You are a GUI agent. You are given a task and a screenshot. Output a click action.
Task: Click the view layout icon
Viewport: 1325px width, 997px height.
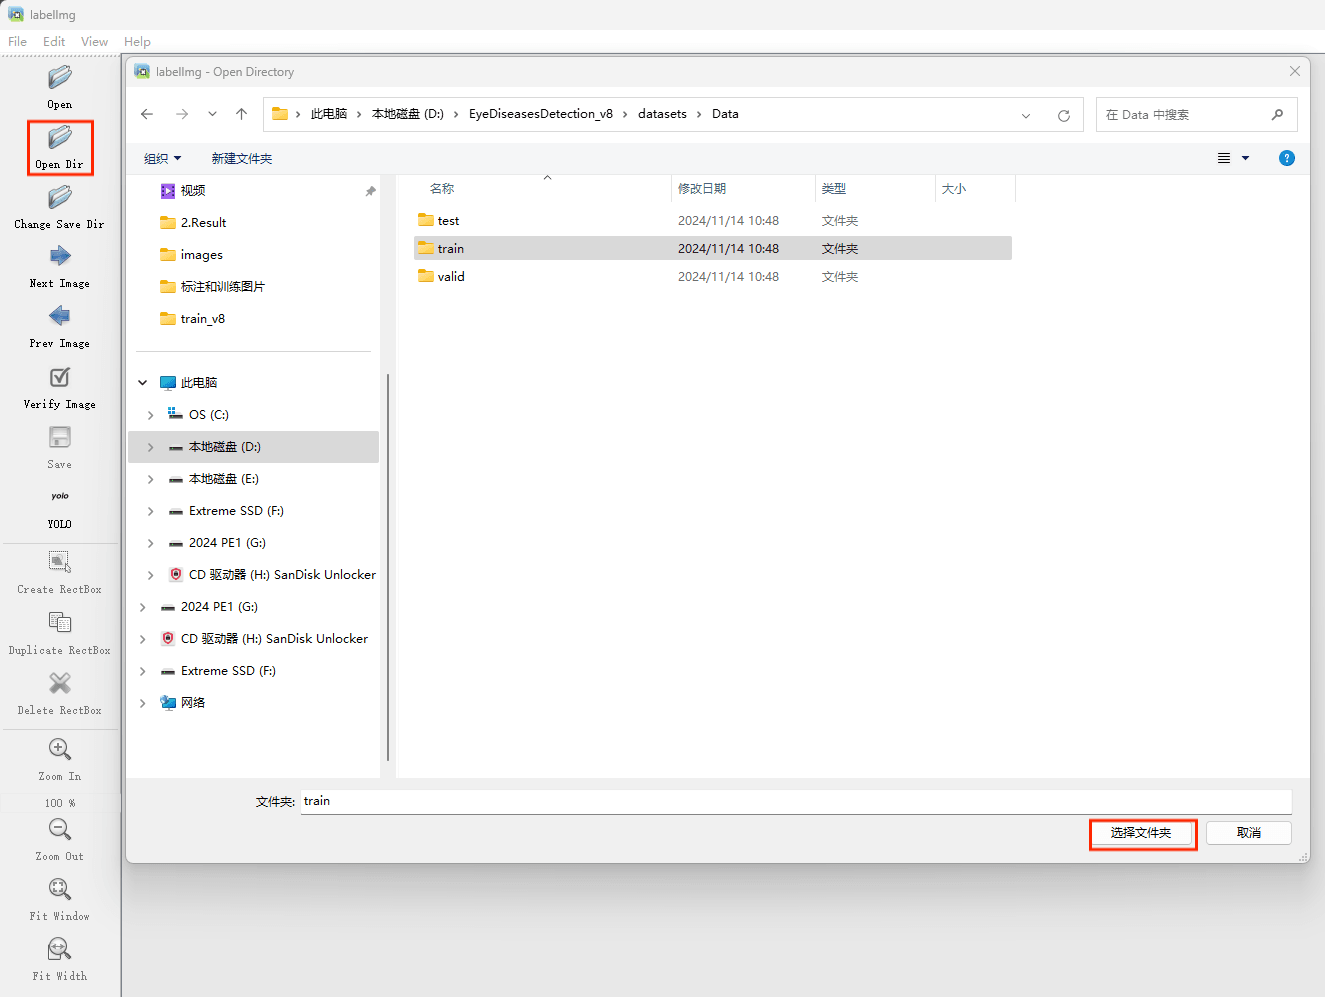[x=1224, y=158]
